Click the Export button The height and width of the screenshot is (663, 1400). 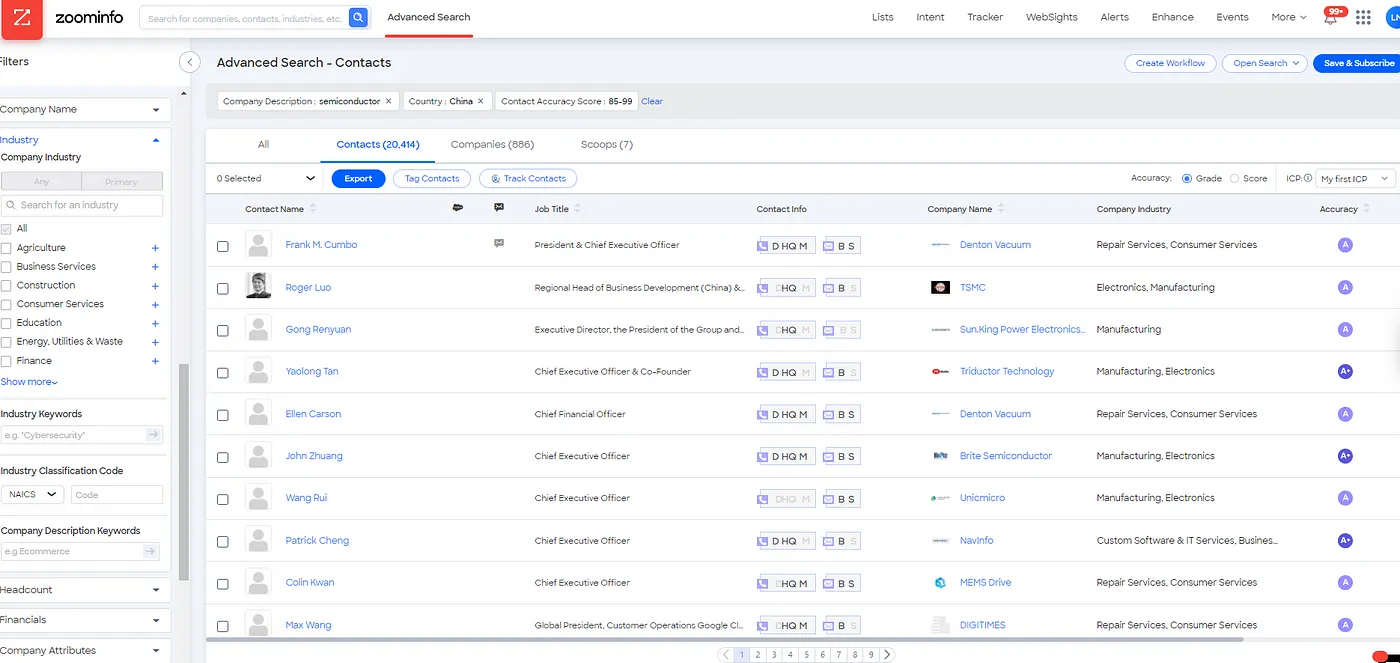click(x=358, y=178)
